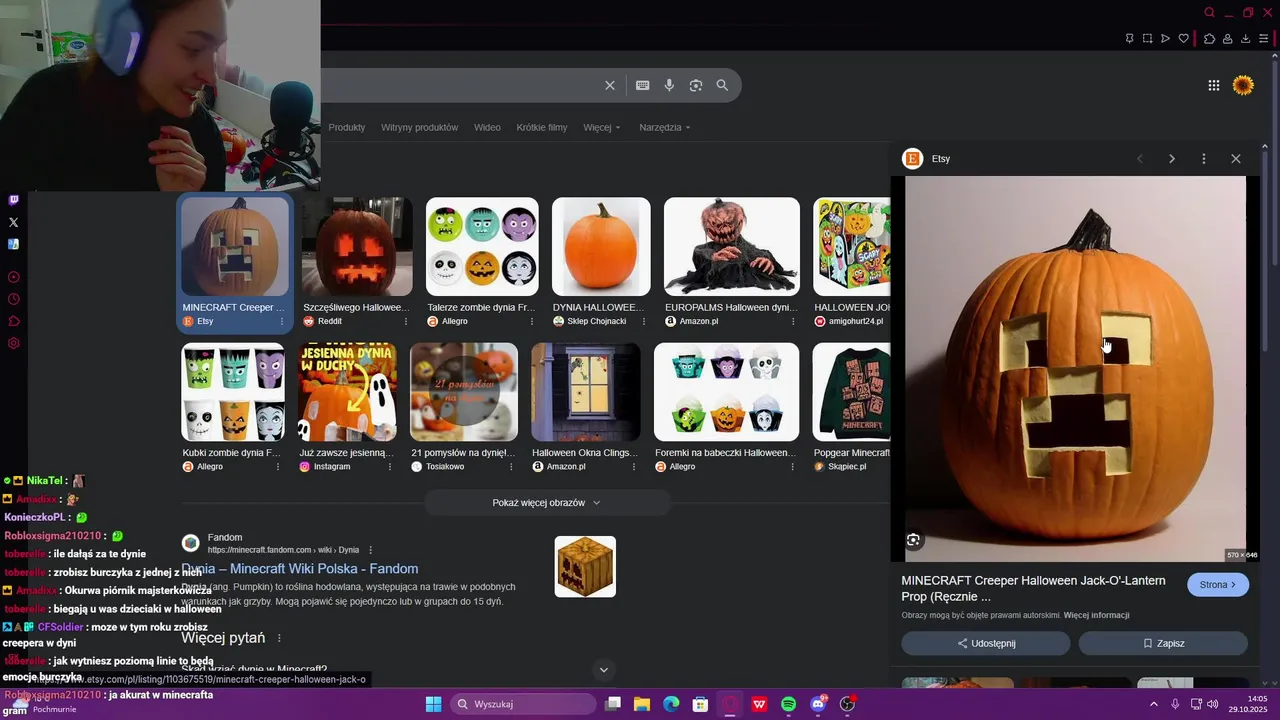
Task: Add page to bookmarks with the heart icon
Action: (1184, 39)
